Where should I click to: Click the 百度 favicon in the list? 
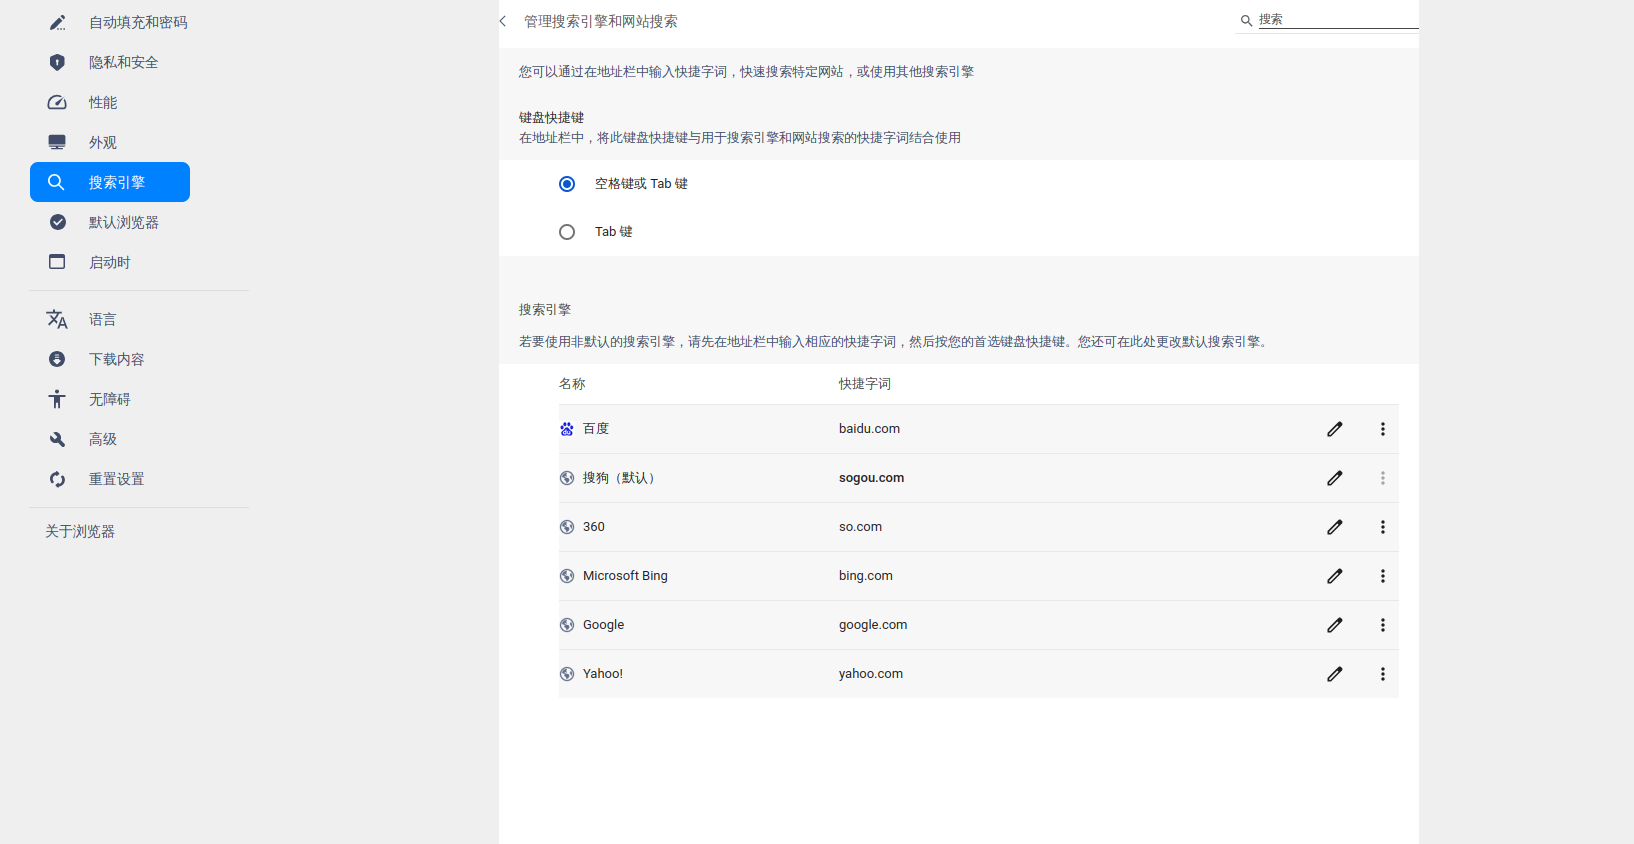[x=567, y=429]
